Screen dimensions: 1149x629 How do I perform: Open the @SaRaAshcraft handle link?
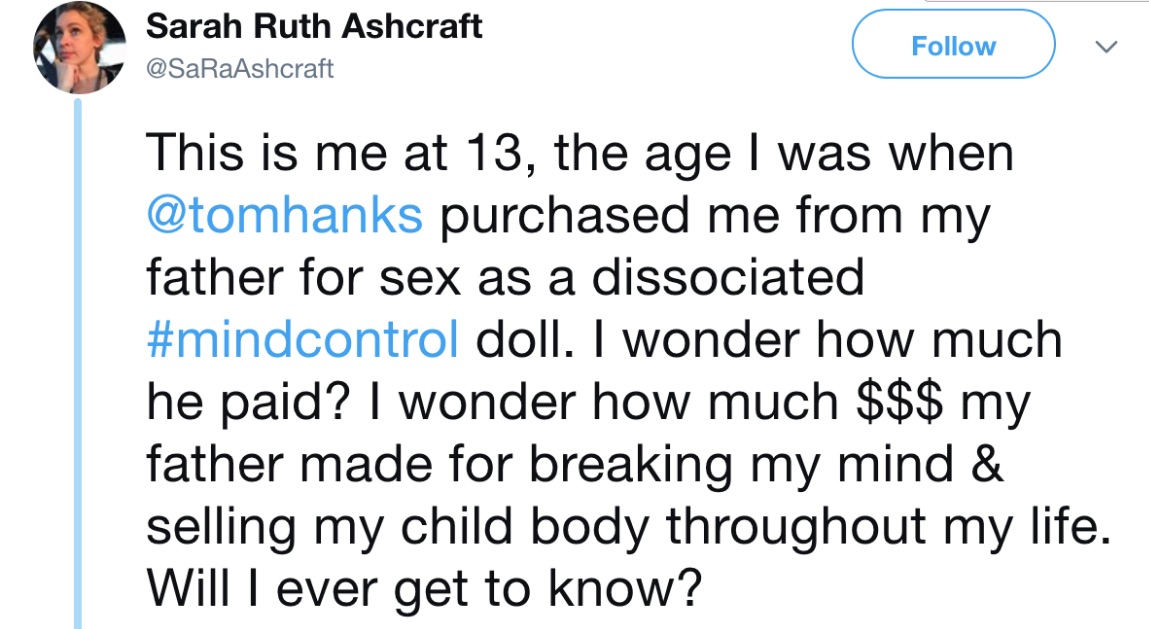(240, 68)
